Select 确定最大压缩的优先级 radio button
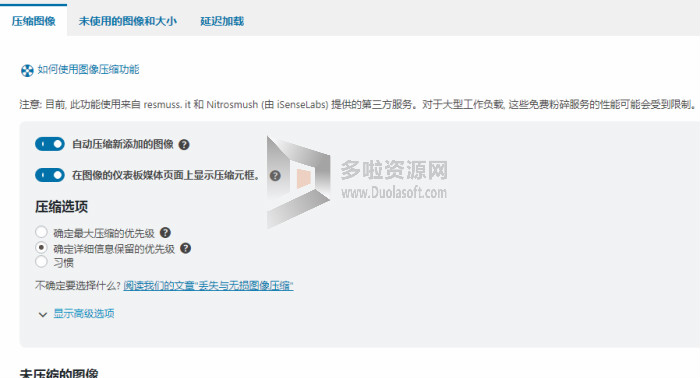The width and height of the screenshot is (700, 378). pos(42,232)
